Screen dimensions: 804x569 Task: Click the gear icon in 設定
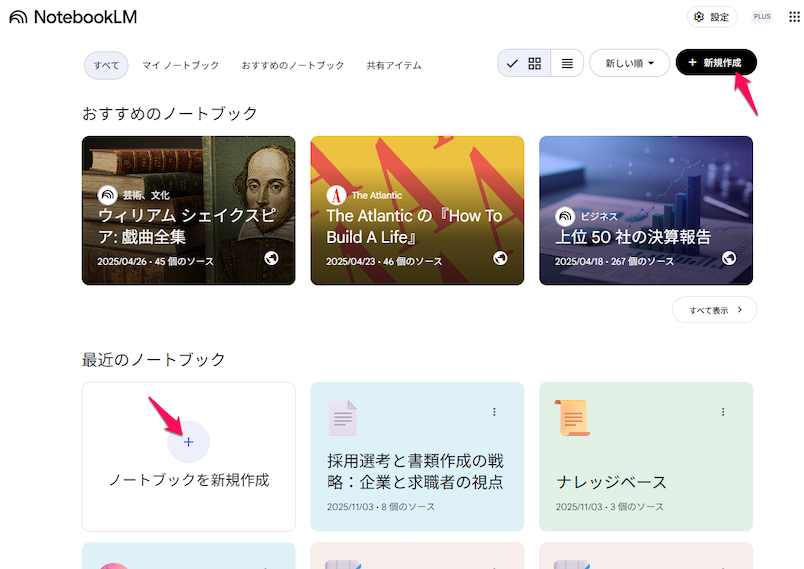tap(699, 17)
